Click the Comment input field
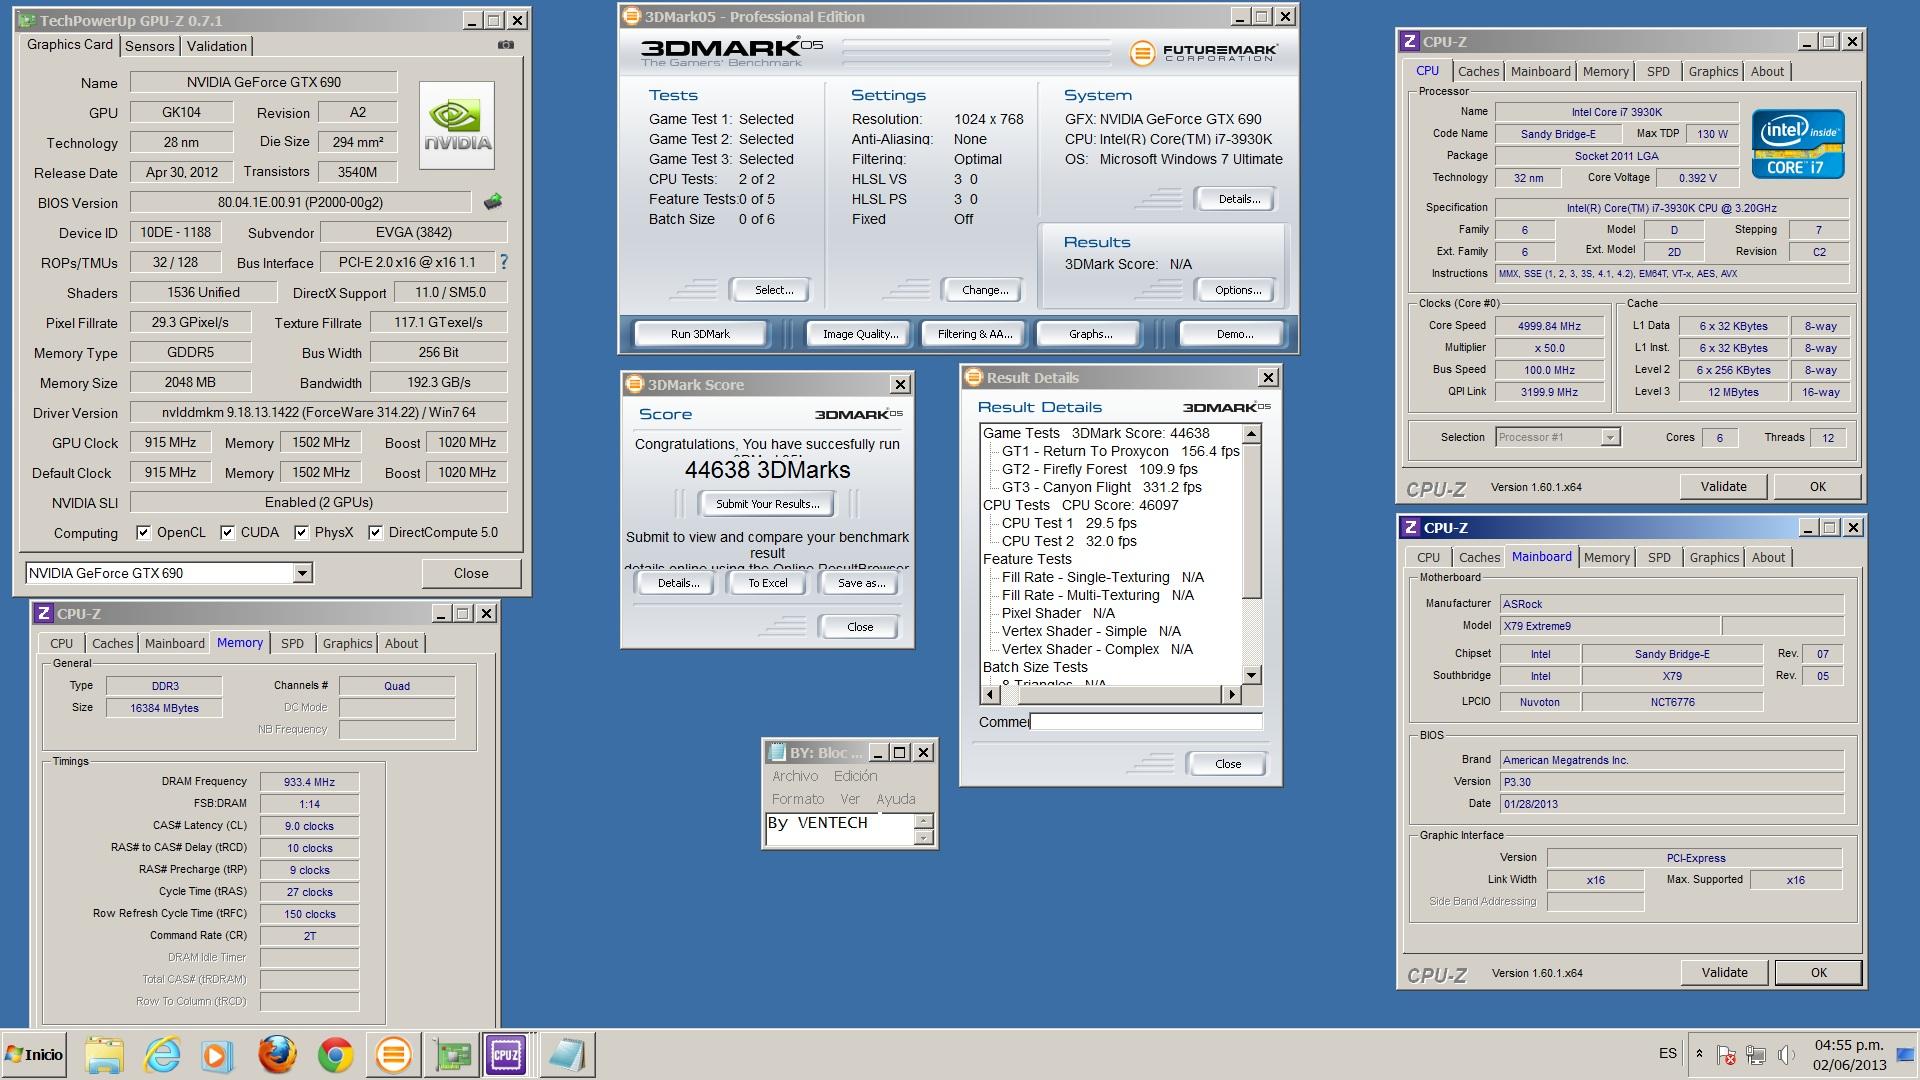The image size is (1920, 1080). point(1146,721)
